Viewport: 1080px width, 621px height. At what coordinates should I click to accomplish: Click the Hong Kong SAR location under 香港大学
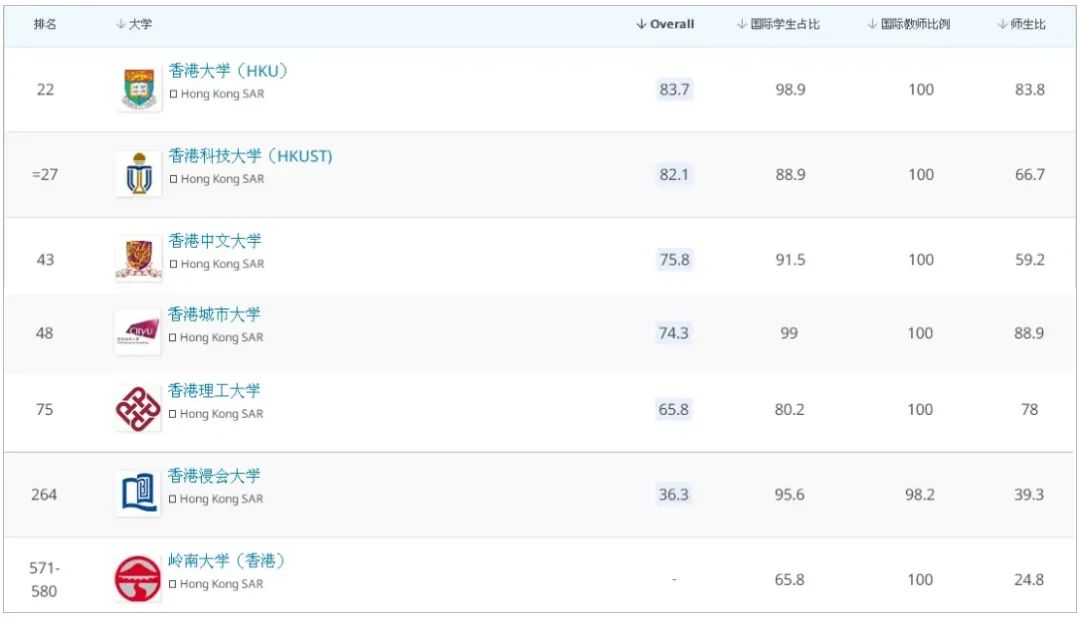[217, 94]
